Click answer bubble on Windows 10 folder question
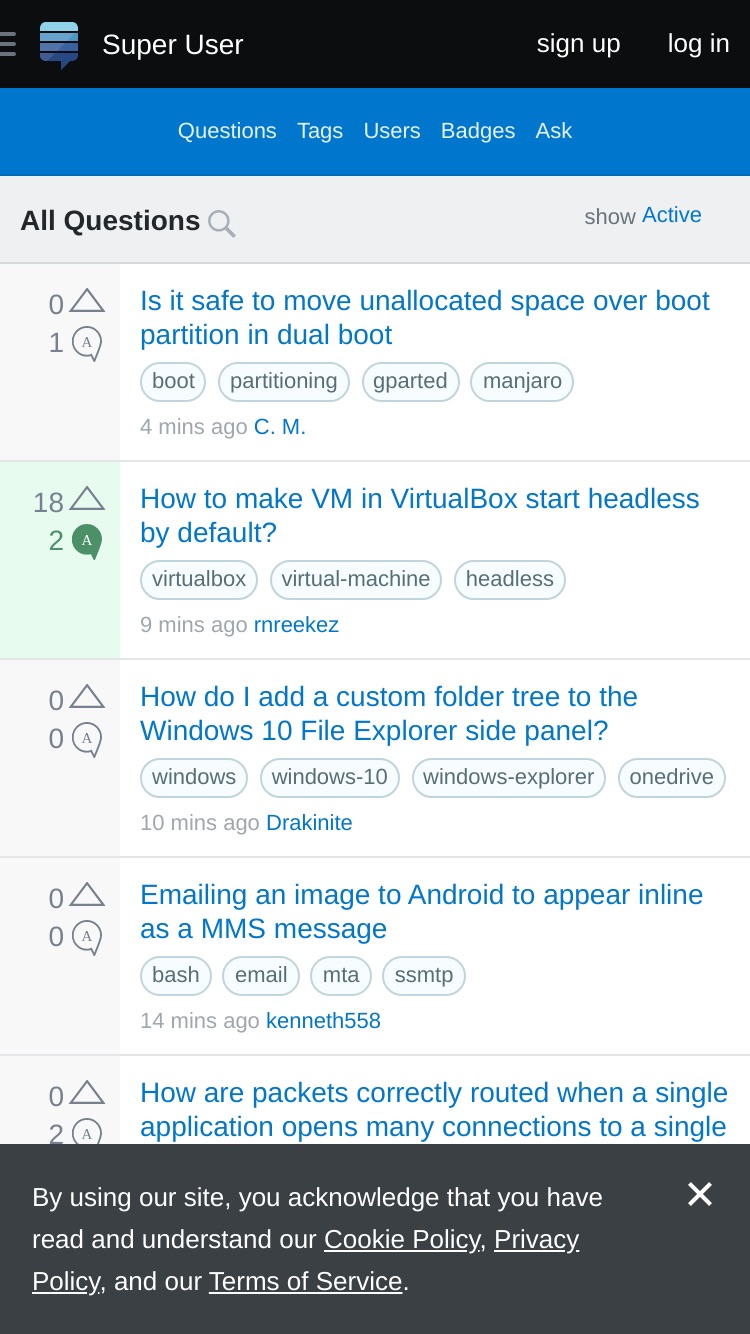This screenshot has width=750, height=1334. [87, 739]
